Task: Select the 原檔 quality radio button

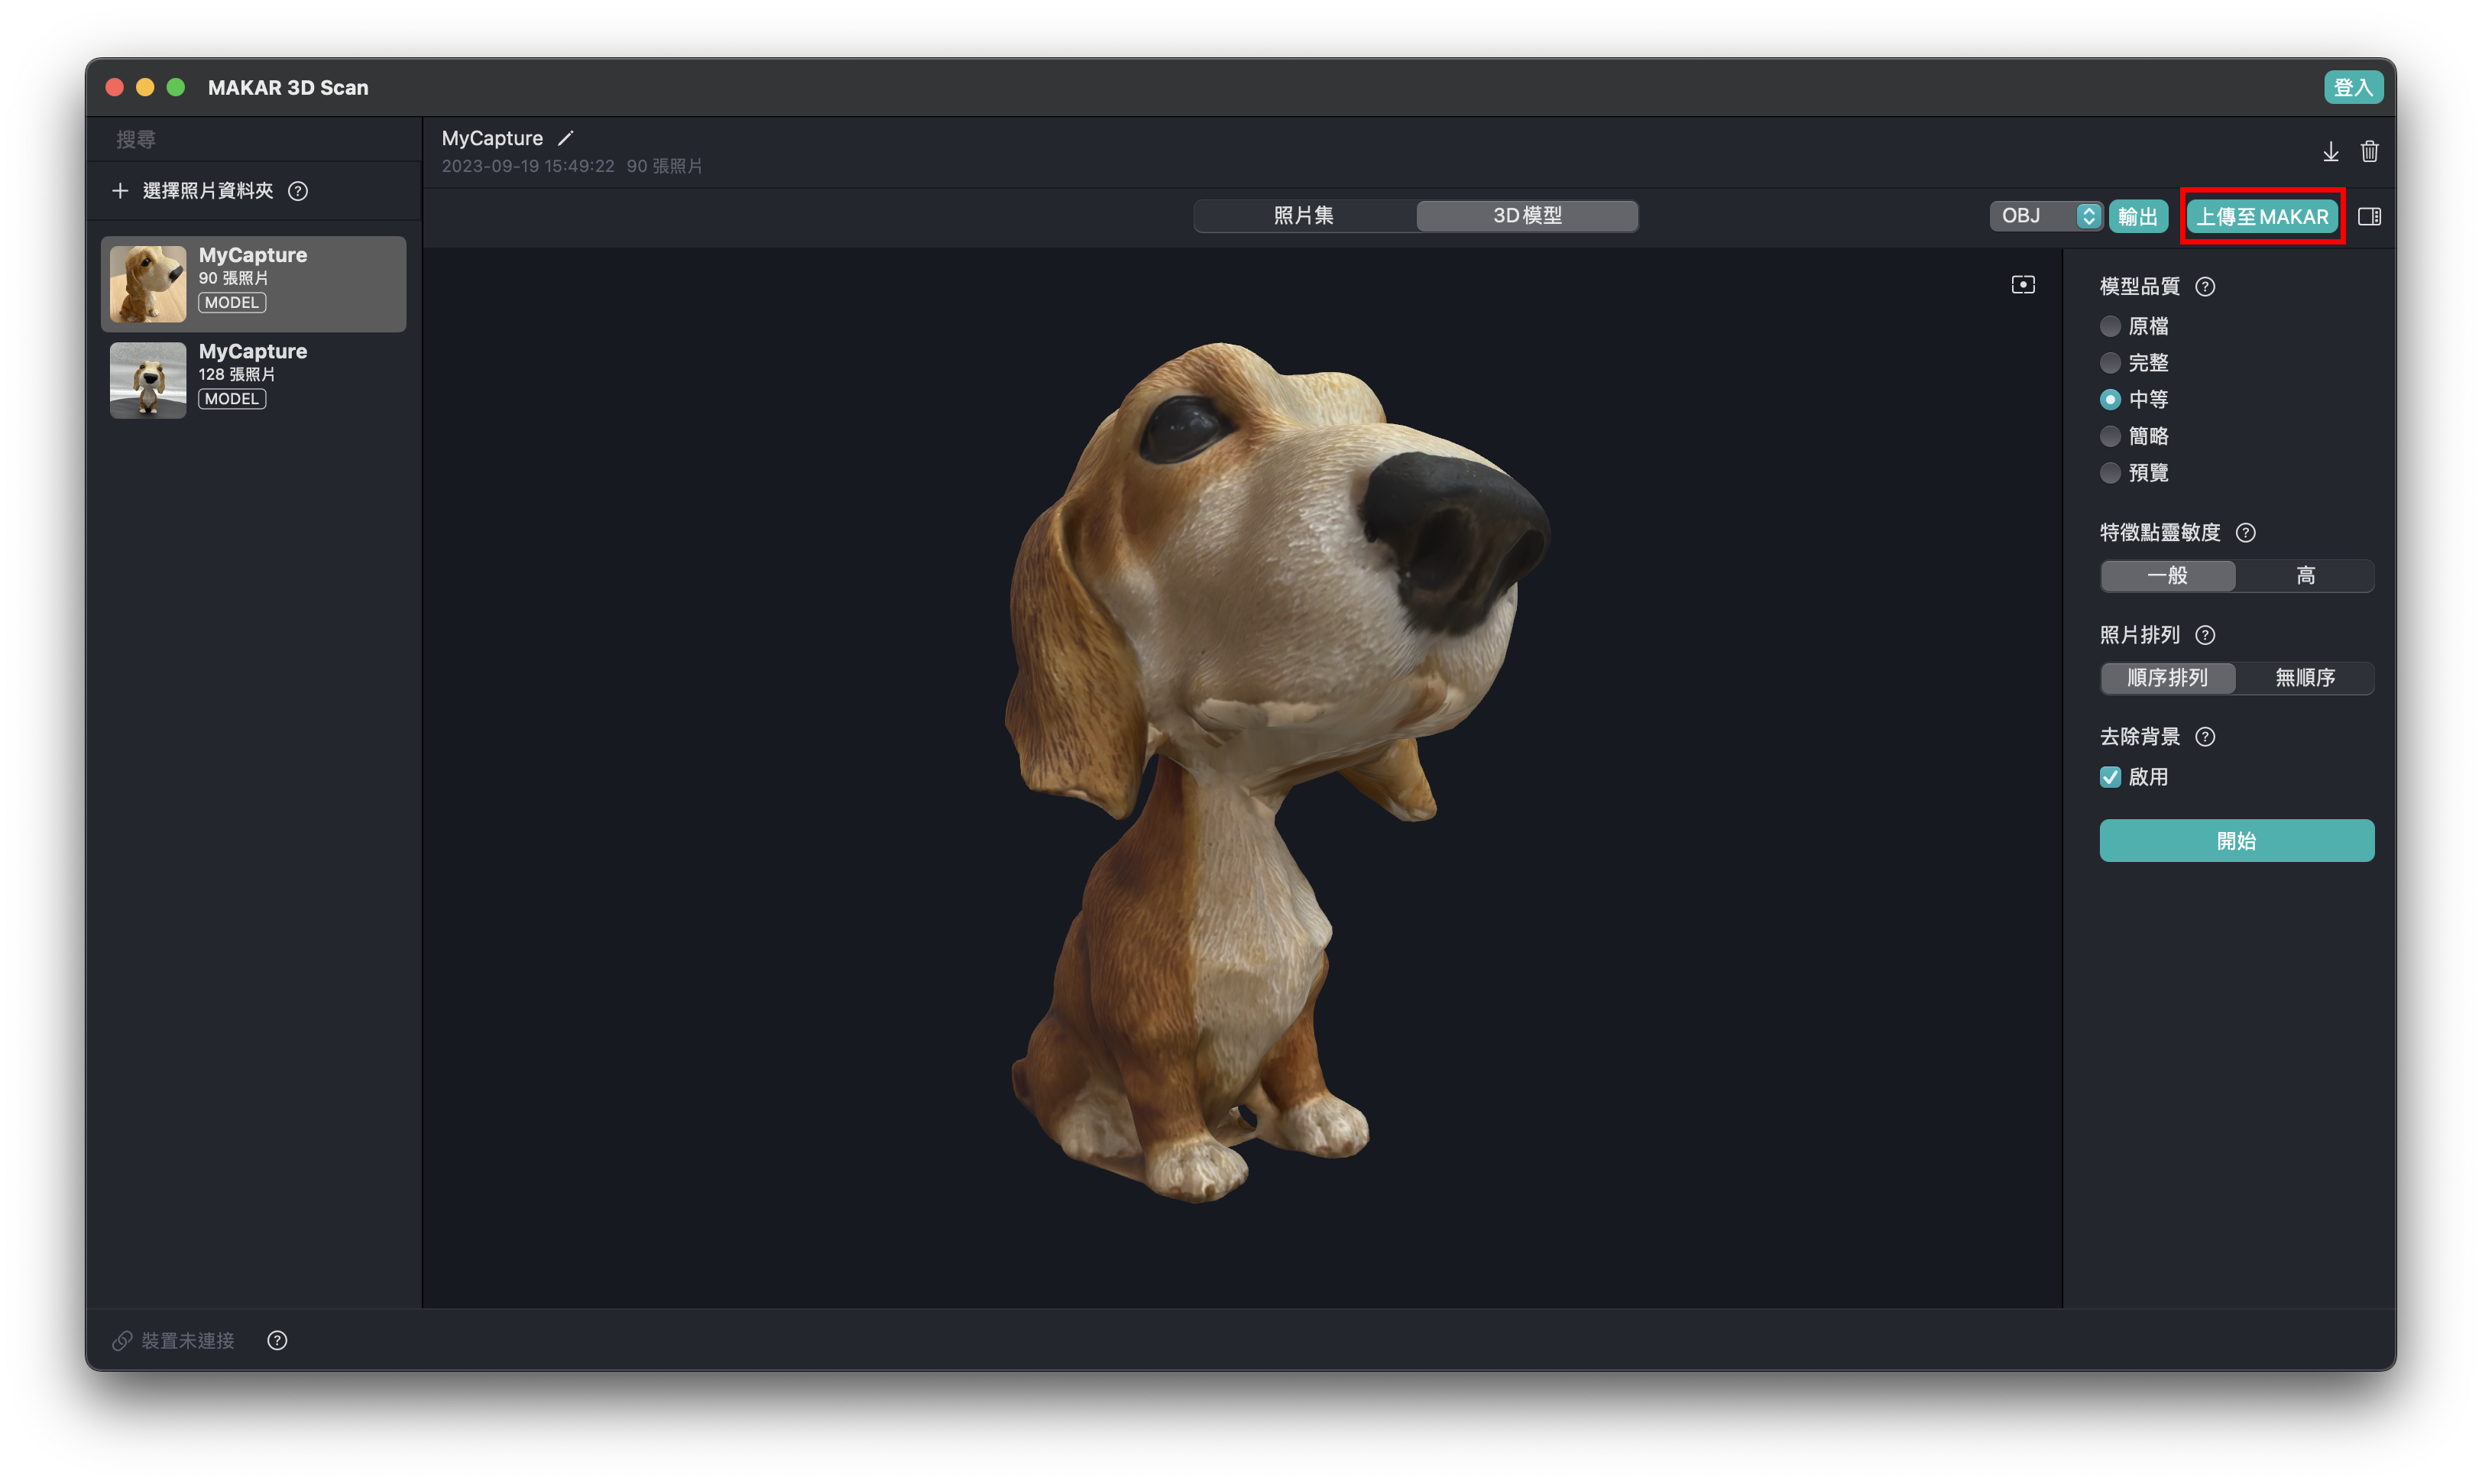Action: 2110,326
